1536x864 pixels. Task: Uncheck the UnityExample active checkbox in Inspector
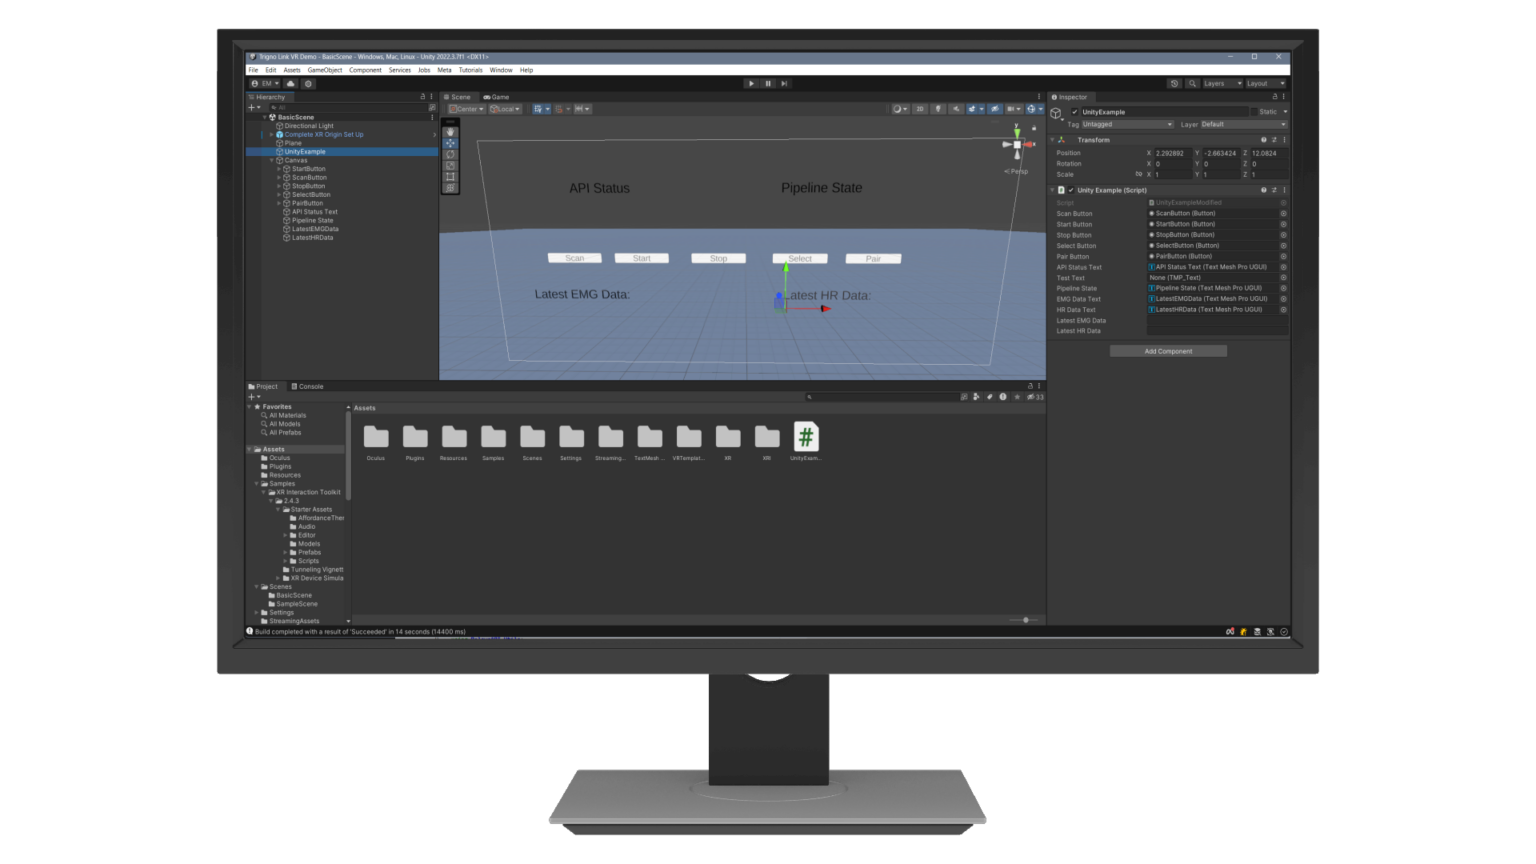[x=1075, y=111]
